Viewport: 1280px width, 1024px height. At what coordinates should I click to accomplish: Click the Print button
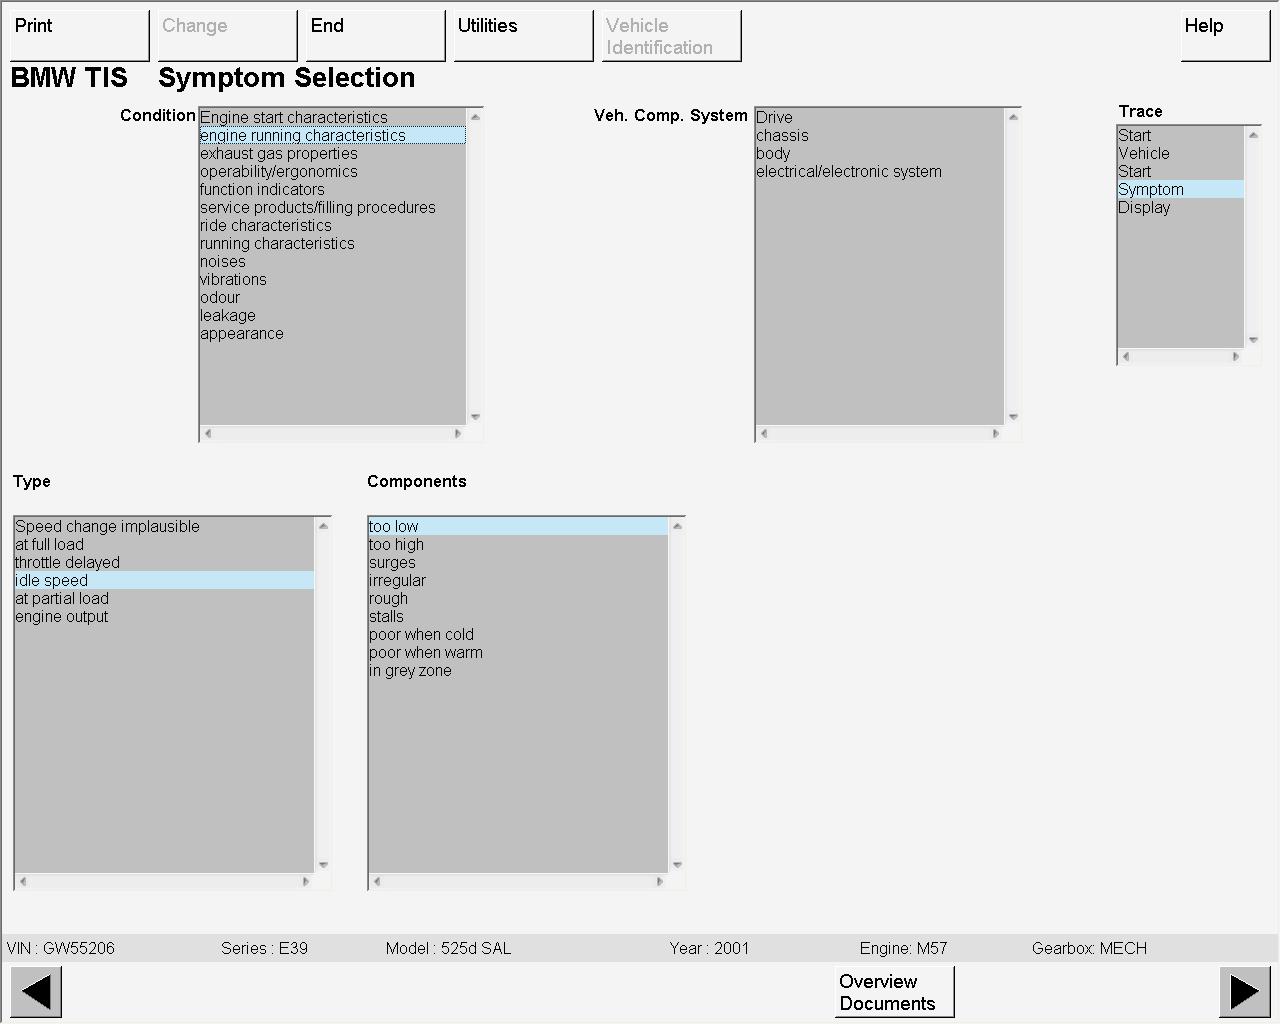coord(80,36)
